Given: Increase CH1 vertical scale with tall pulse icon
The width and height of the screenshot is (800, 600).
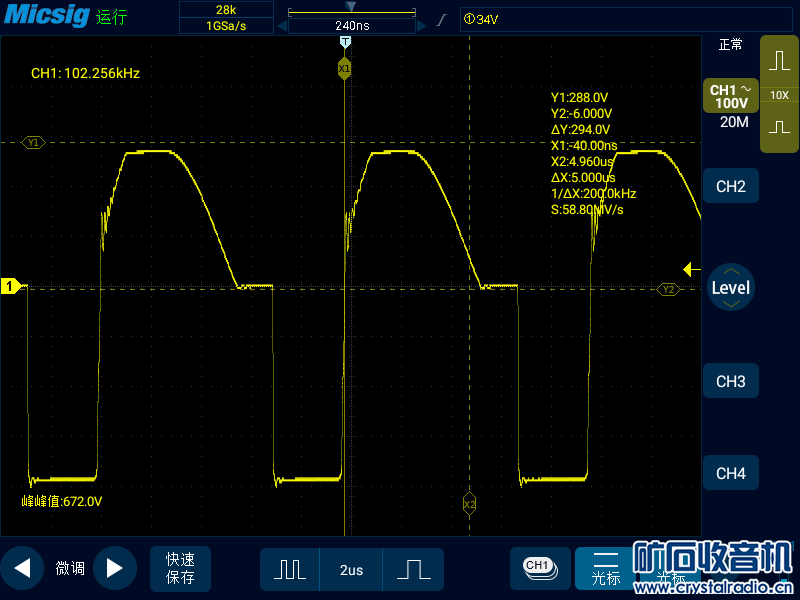Looking at the screenshot, I should point(779,62).
